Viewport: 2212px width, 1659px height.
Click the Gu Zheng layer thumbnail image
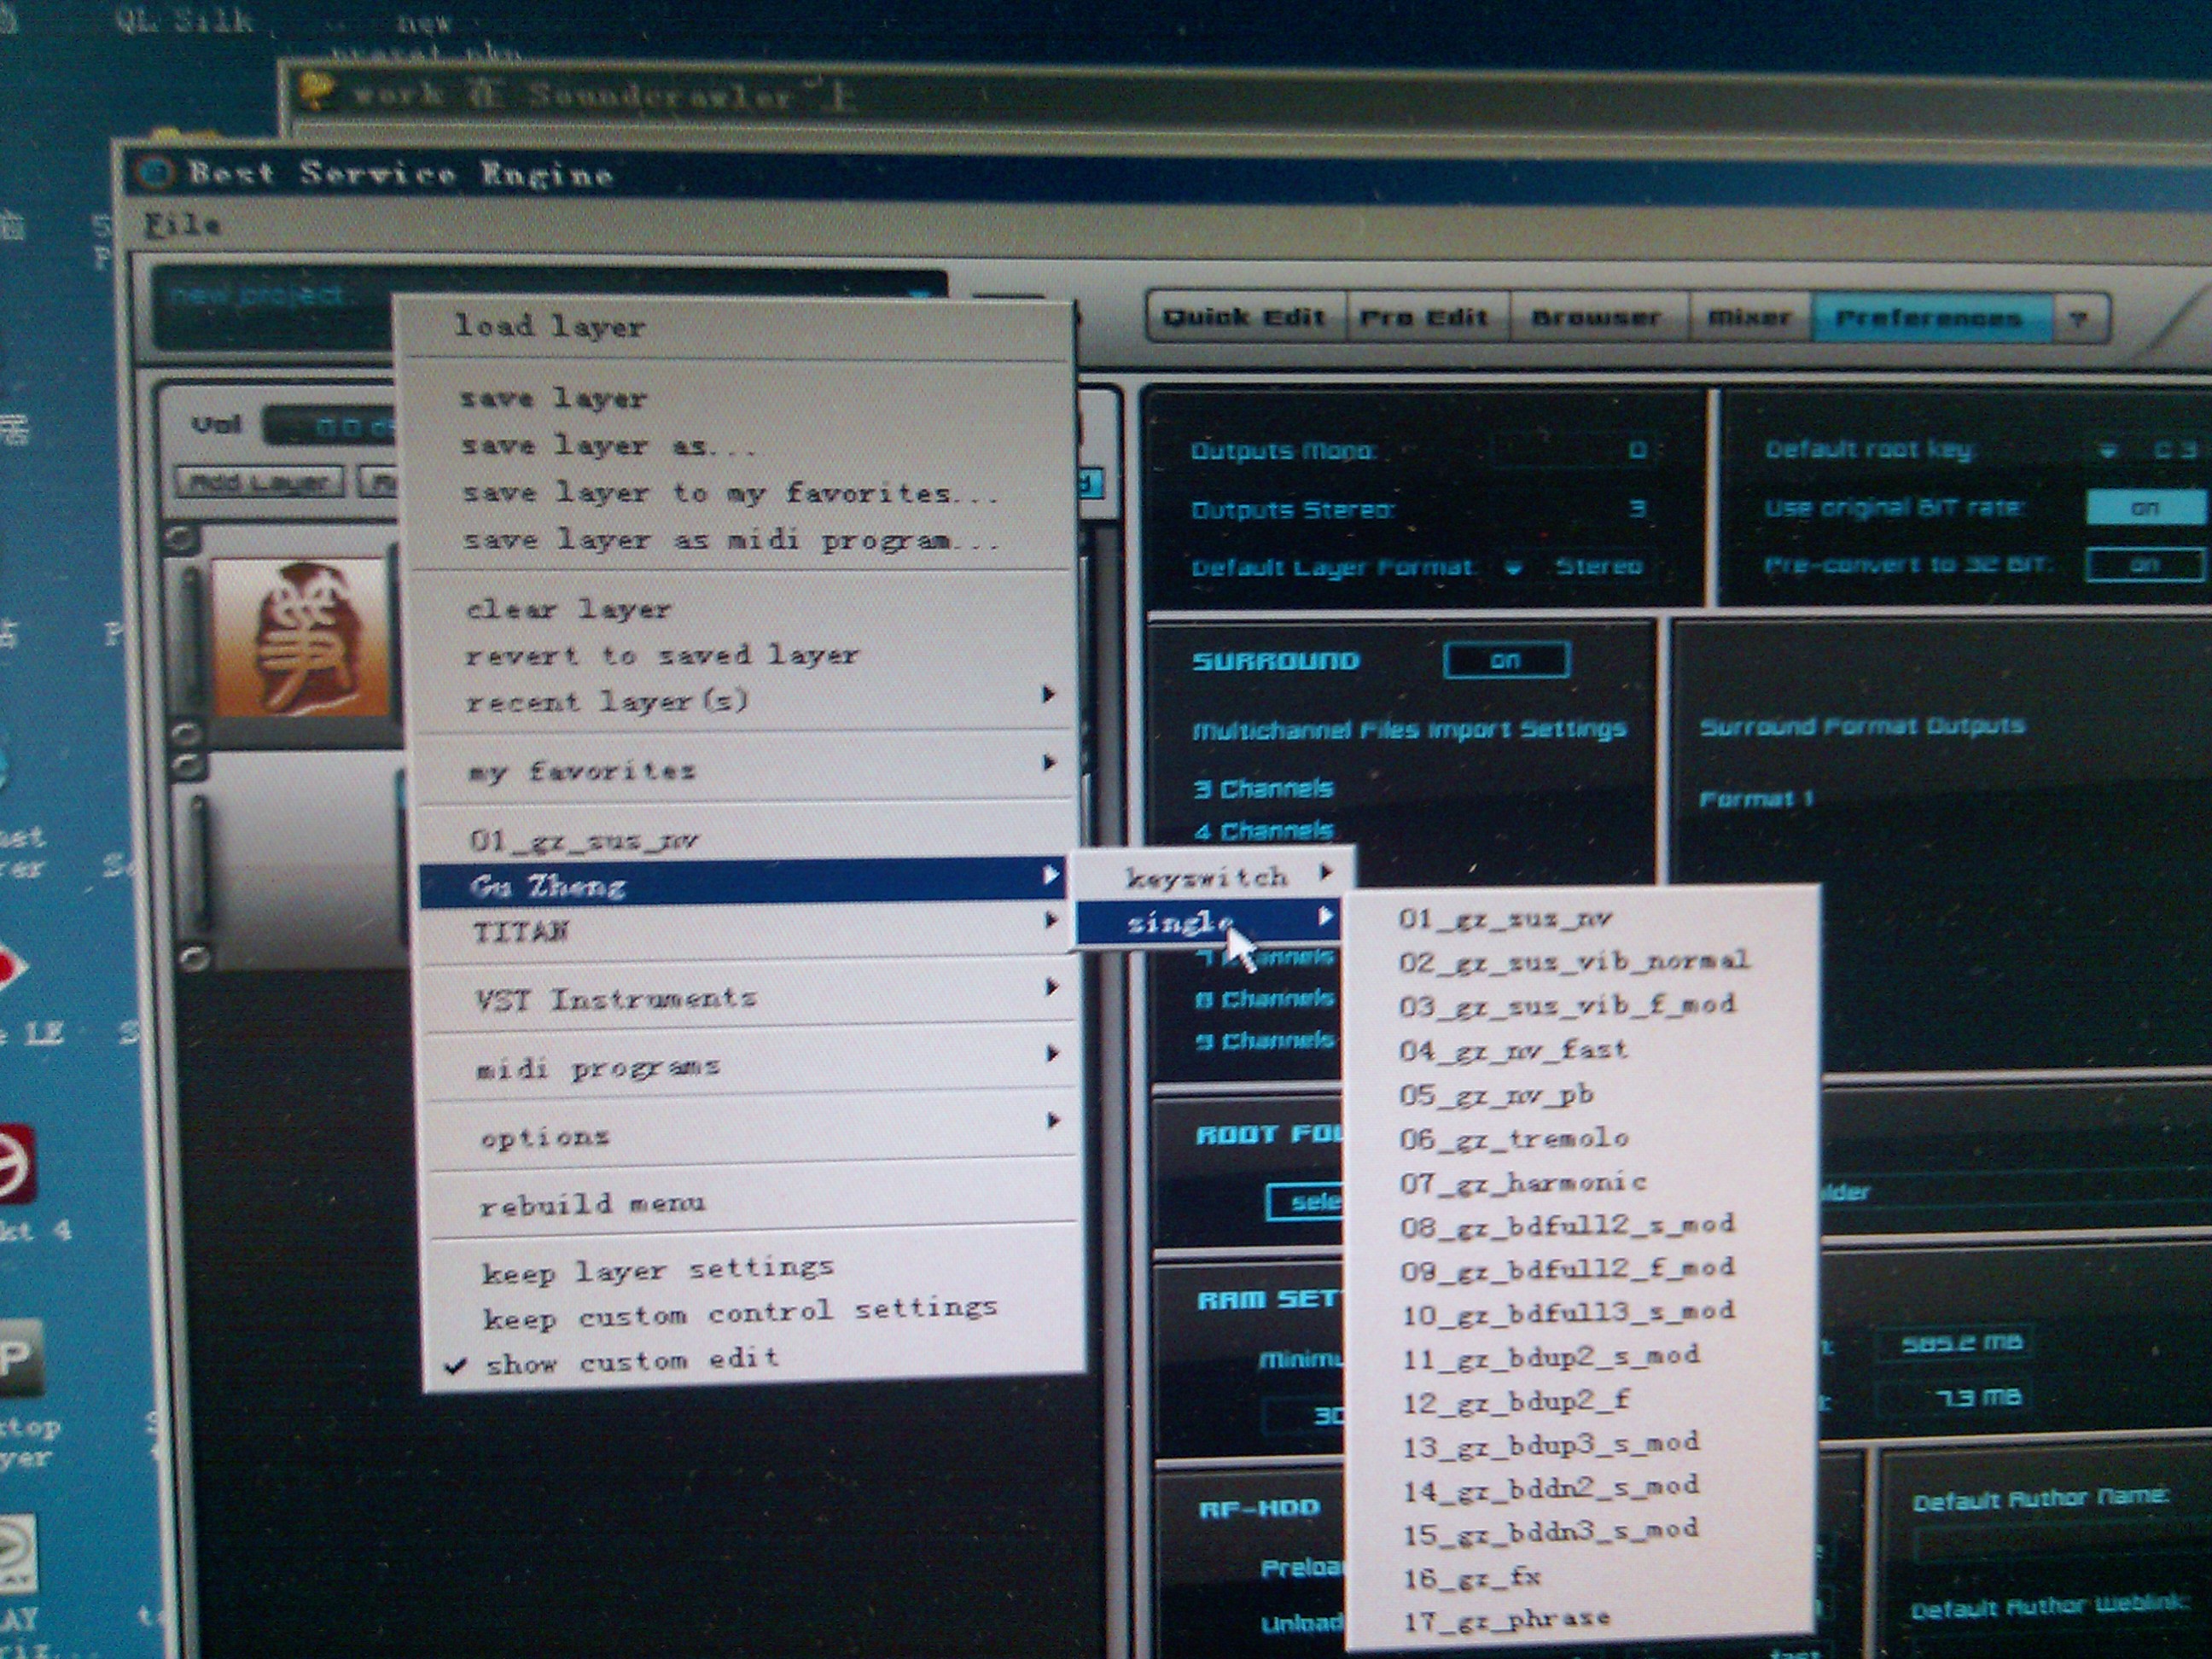pos(300,637)
